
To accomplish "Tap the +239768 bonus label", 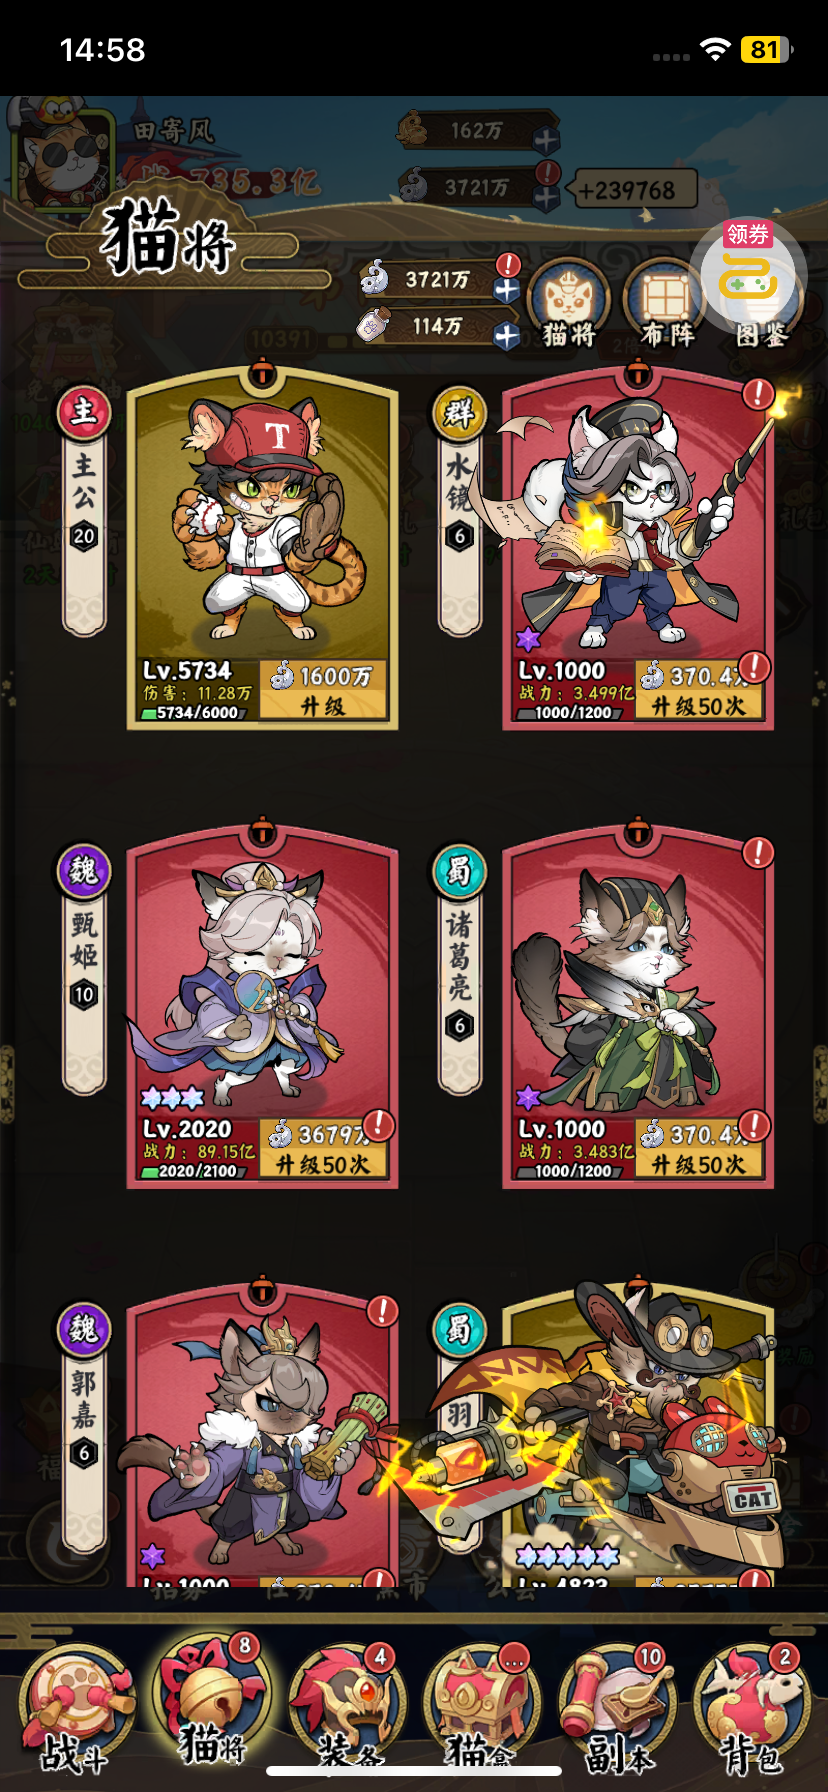I will click(632, 190).
